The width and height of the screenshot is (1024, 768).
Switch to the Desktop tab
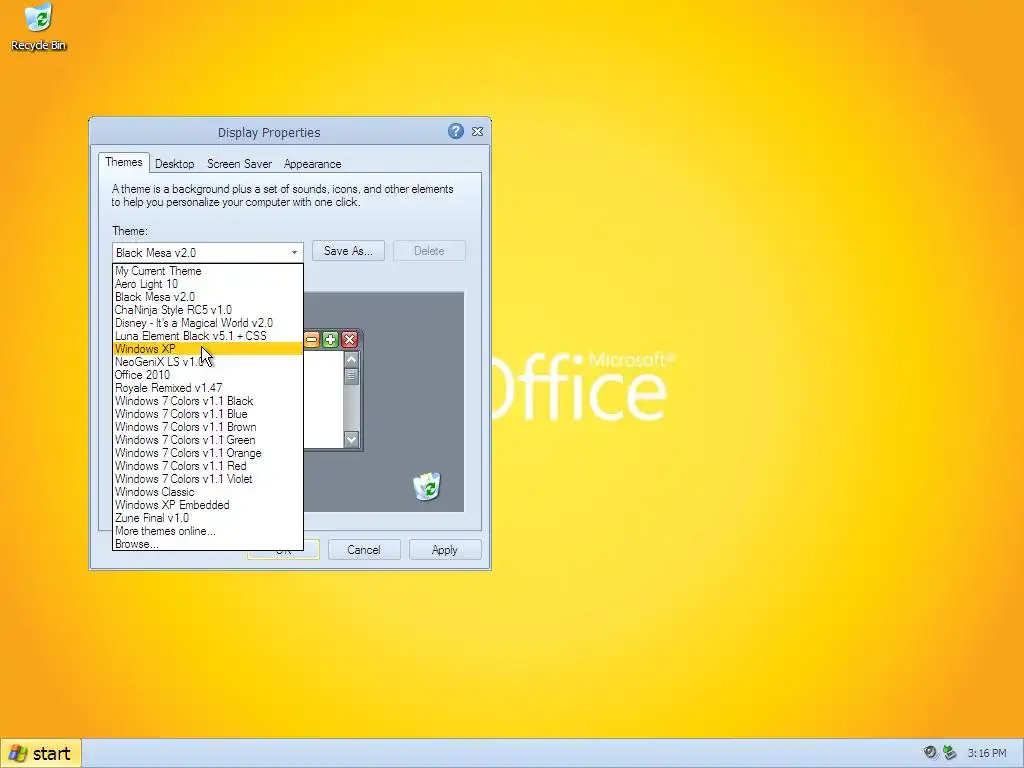174,164
